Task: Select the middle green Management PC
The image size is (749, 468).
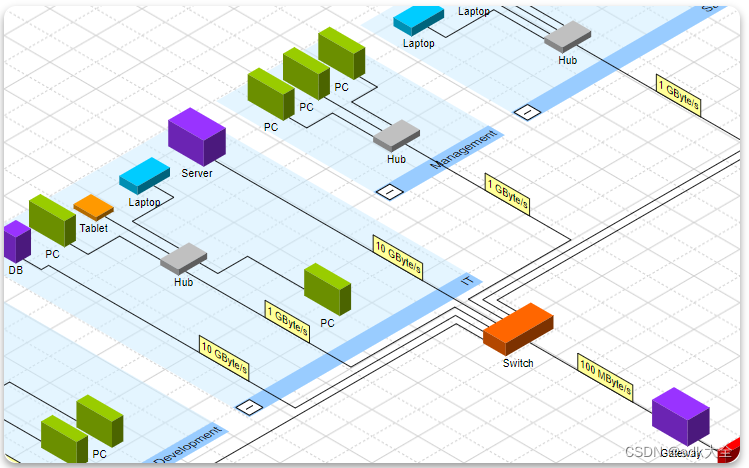Action: (306, 74)
